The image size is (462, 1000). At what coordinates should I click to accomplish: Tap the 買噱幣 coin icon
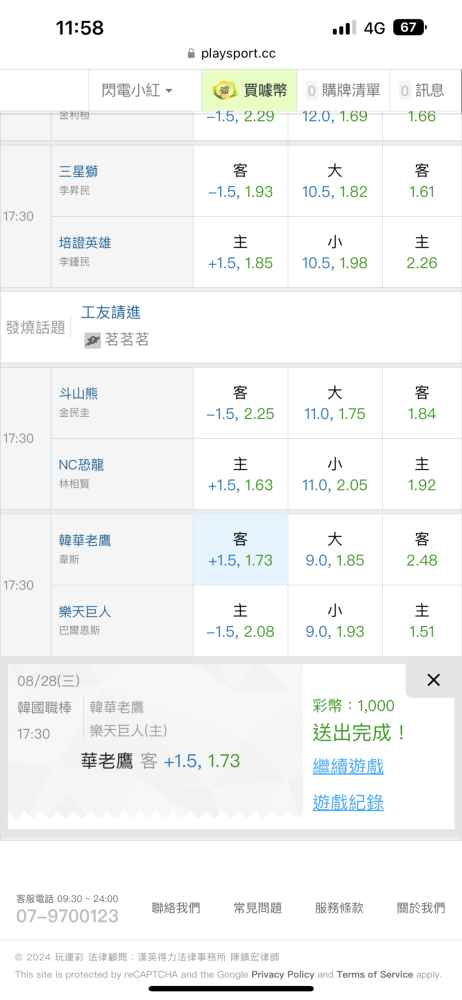point(225,91)
